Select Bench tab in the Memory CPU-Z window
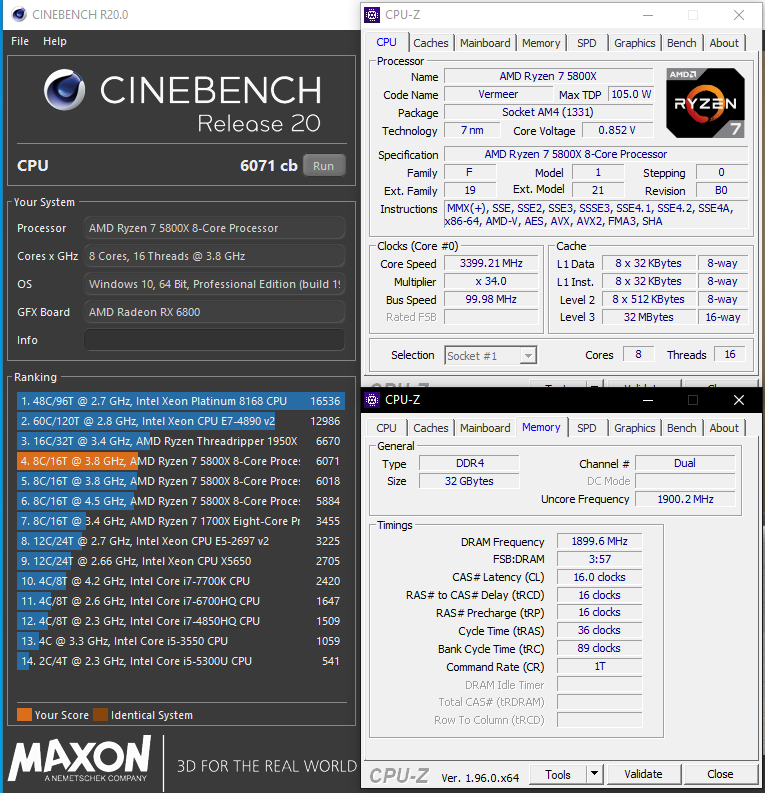Screen dimensions: 765x793 pyautogui.click(x=681, y=428)
